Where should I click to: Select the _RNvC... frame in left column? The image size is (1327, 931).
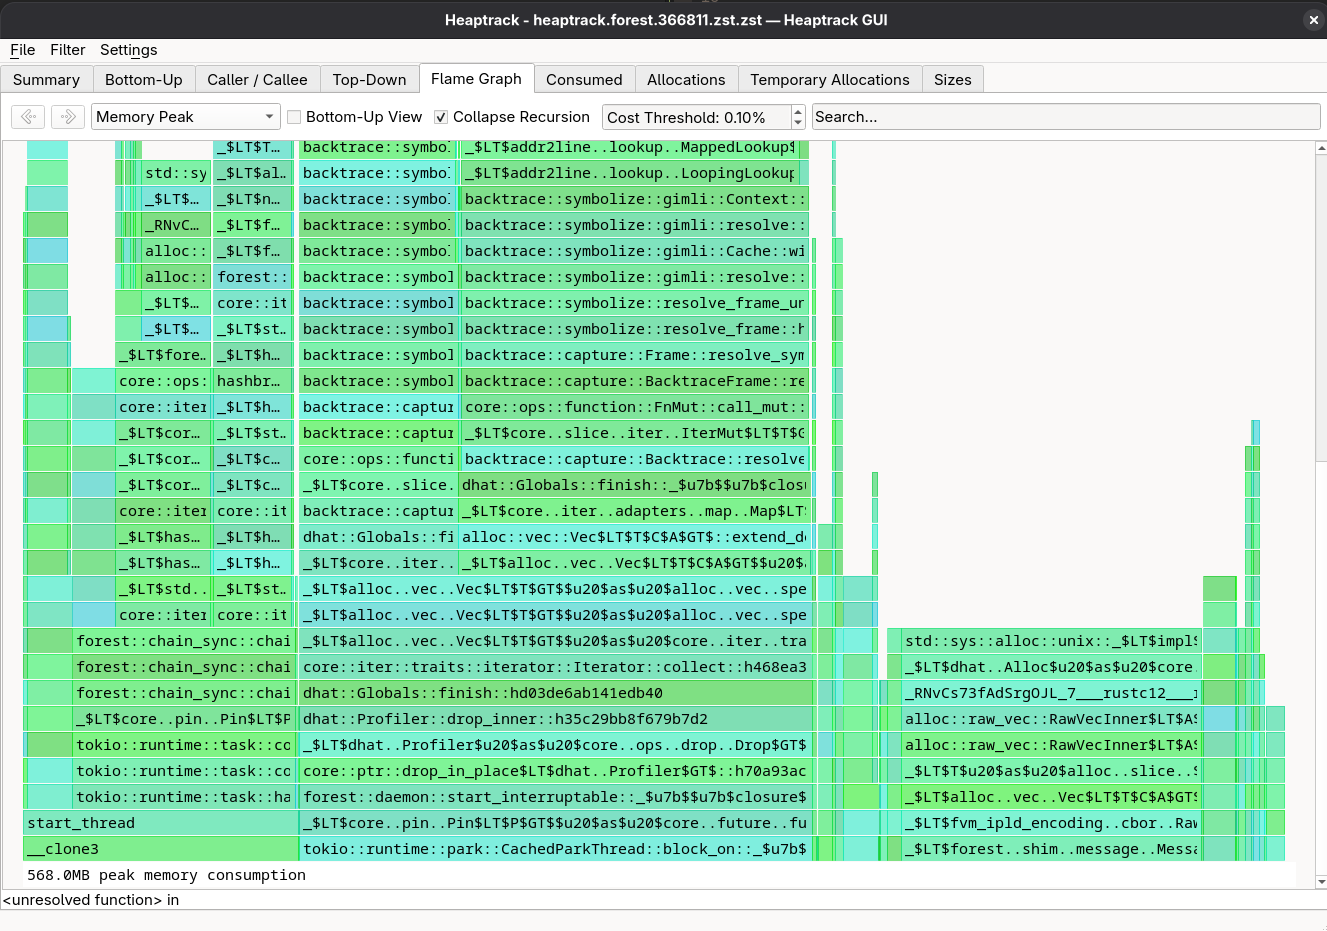click(x=176, y=225)
